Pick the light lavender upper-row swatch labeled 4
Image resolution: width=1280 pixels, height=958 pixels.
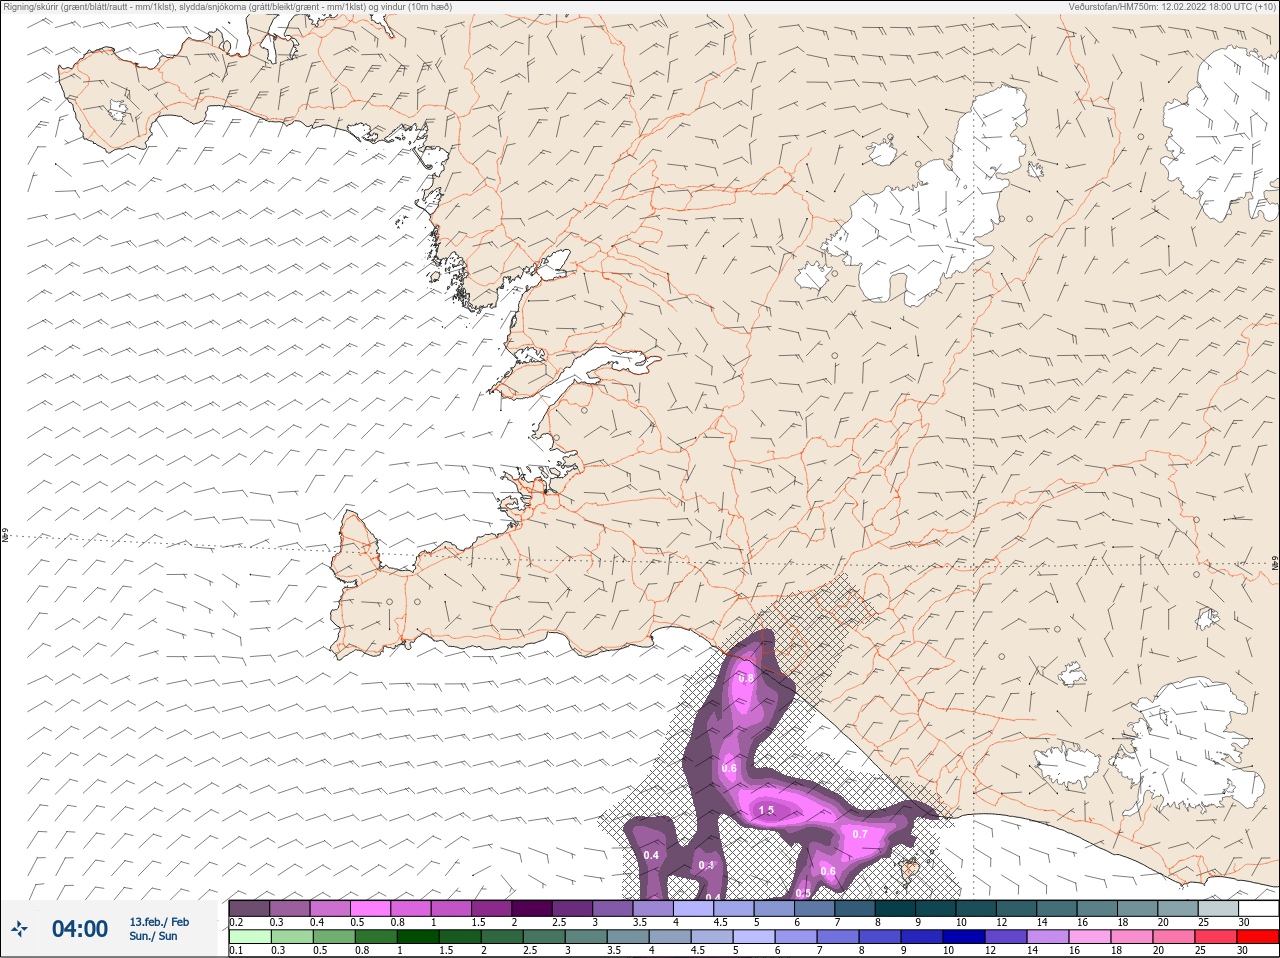(695, 908)
